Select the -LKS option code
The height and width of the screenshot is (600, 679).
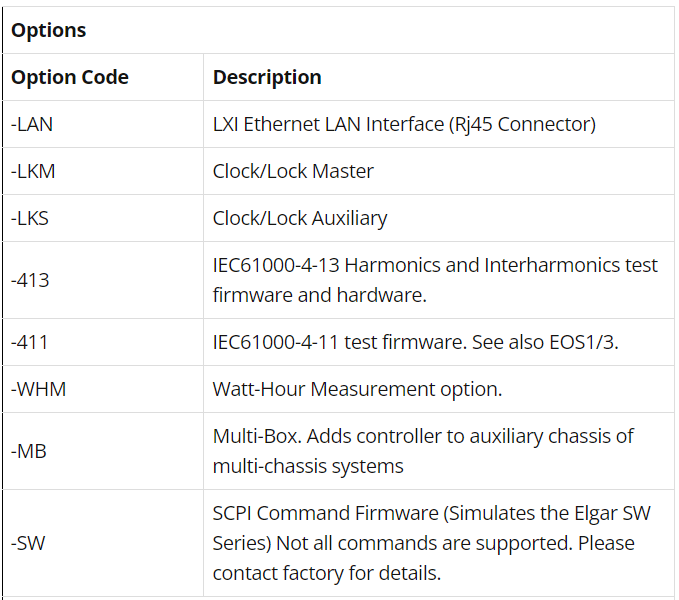coord(30,218)
